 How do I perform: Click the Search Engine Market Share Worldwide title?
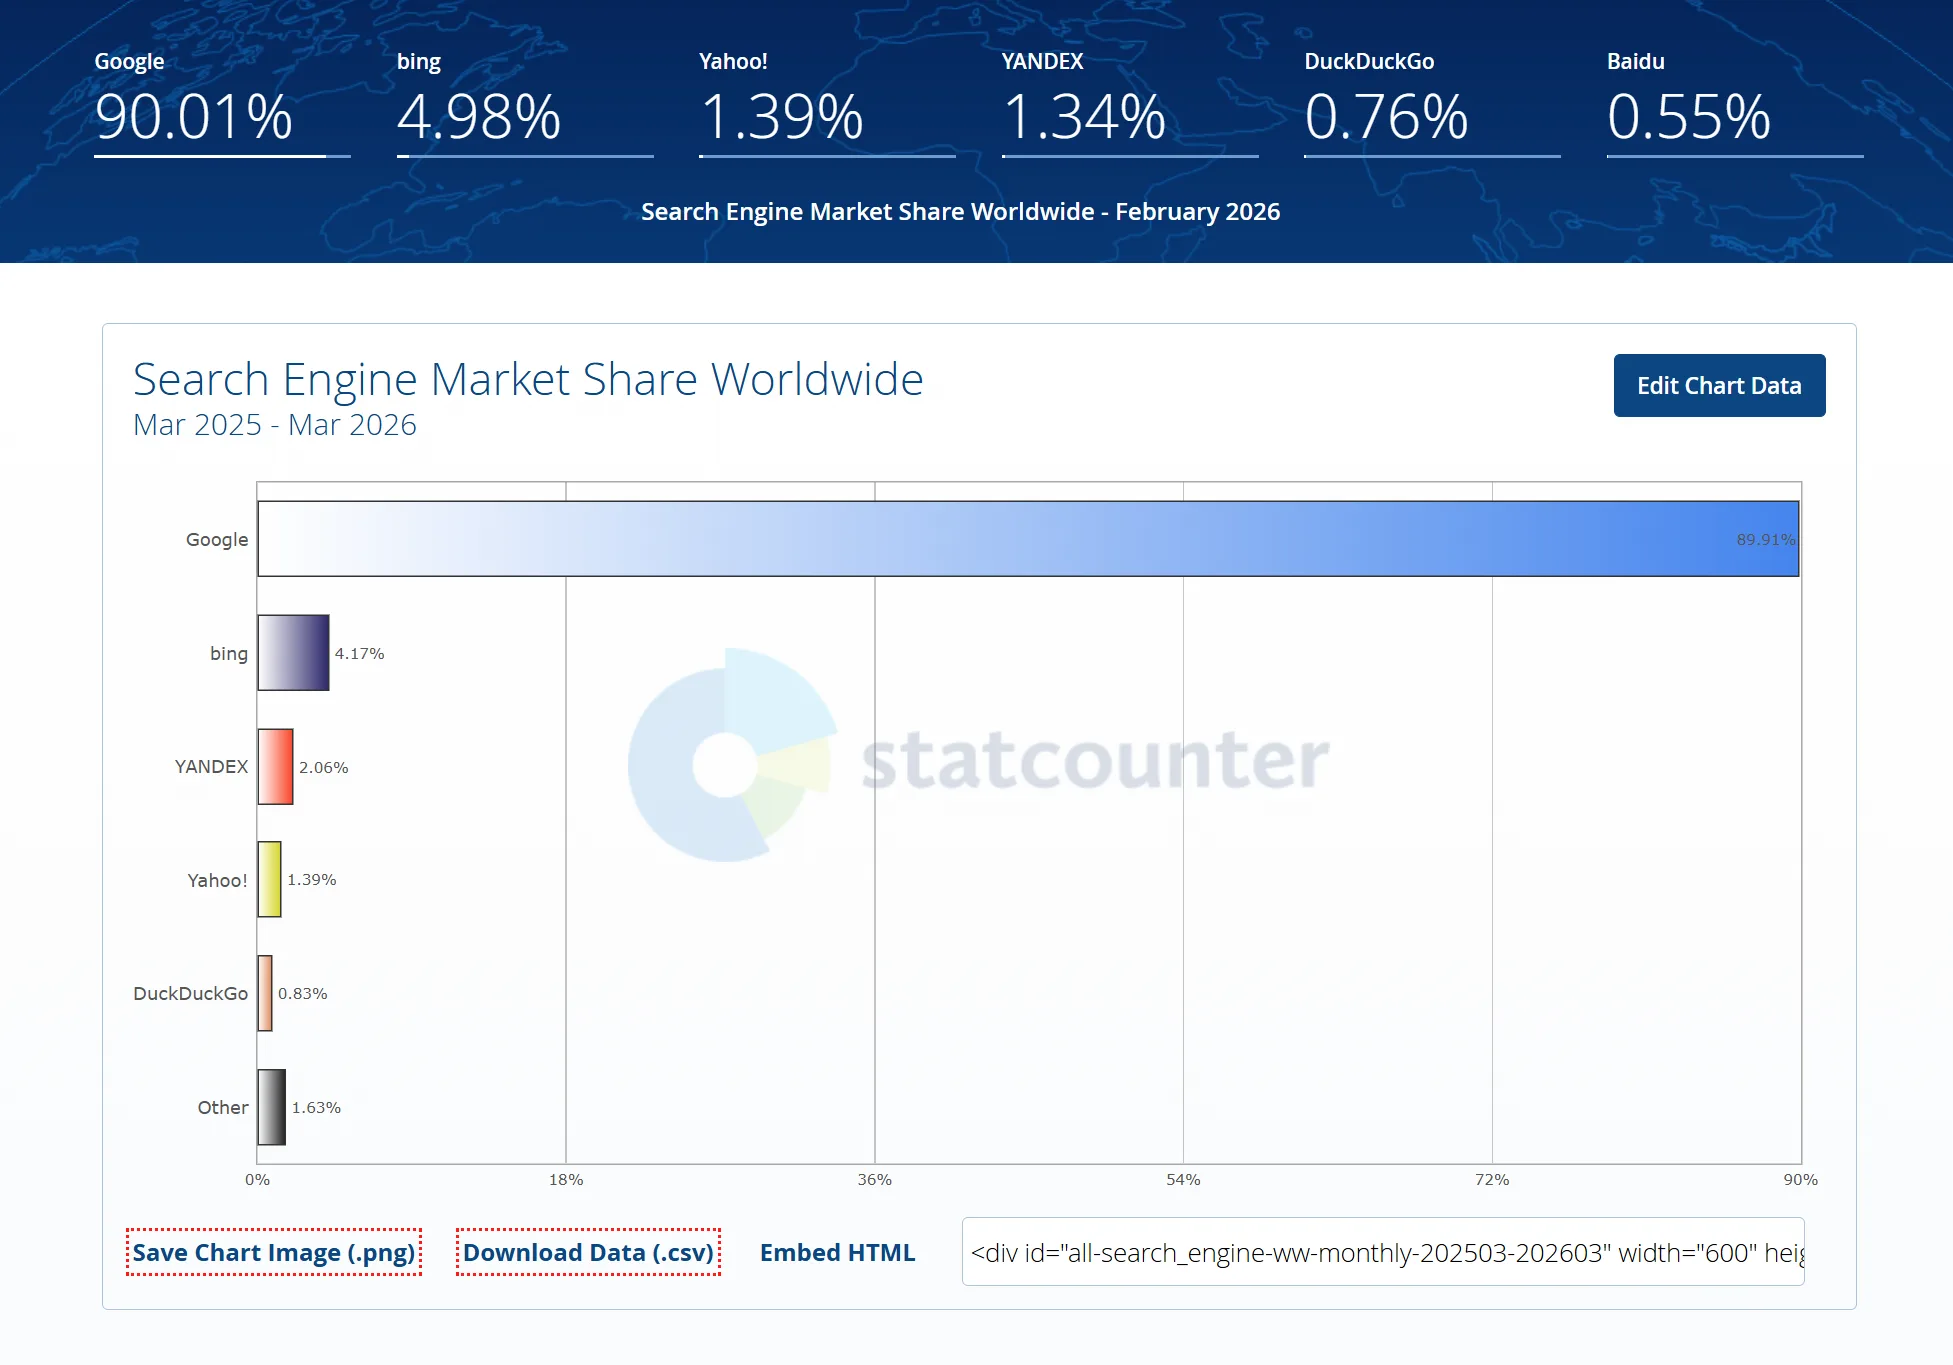click(528, 380)
